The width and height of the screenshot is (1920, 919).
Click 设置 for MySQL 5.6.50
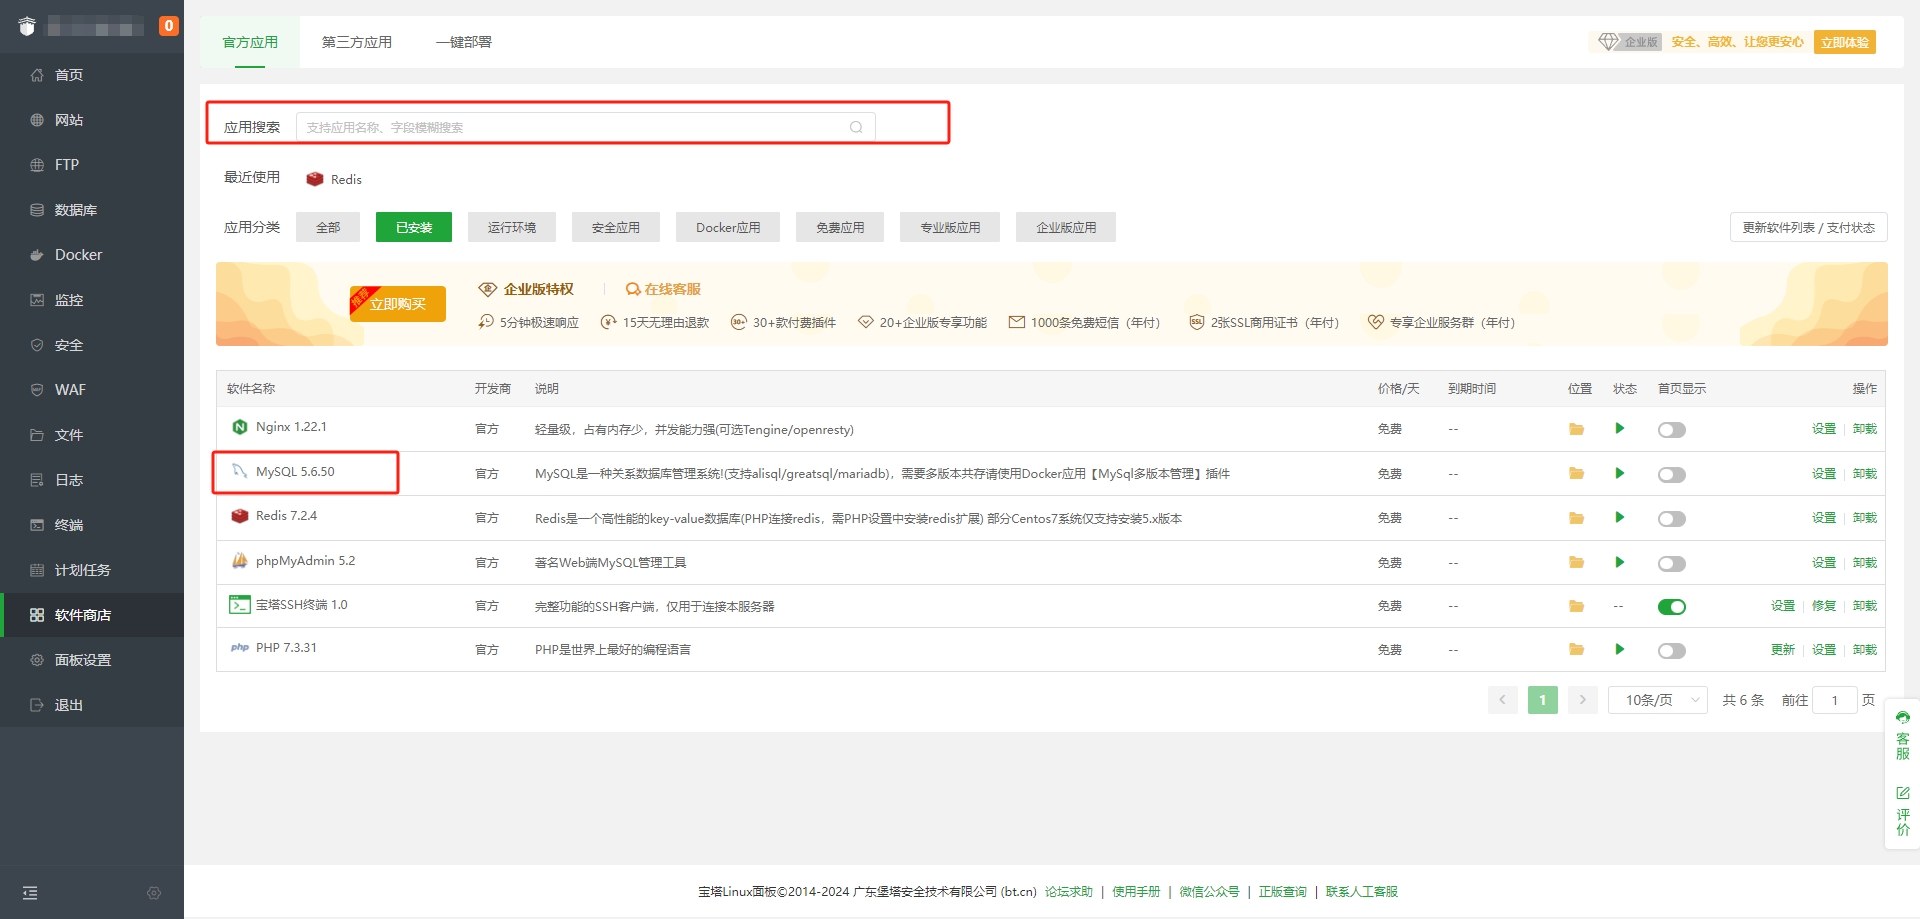pos(1824,474)
